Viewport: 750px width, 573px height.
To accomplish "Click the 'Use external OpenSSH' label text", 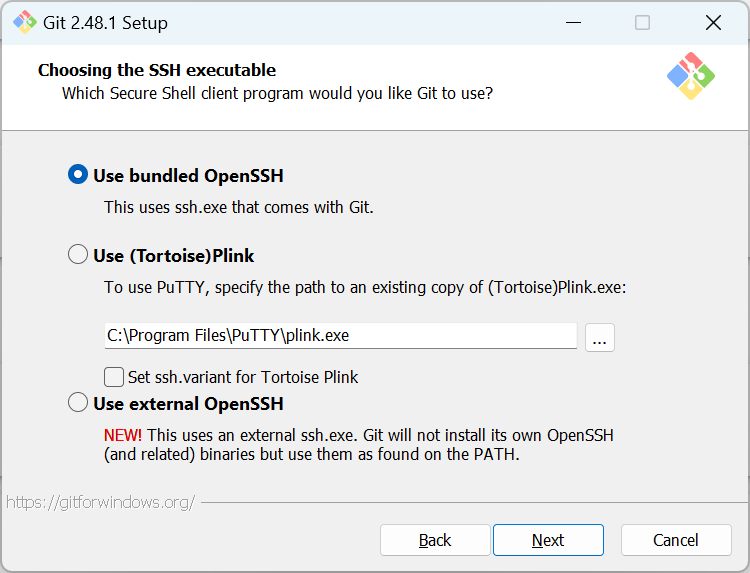I will click(188, 404).
